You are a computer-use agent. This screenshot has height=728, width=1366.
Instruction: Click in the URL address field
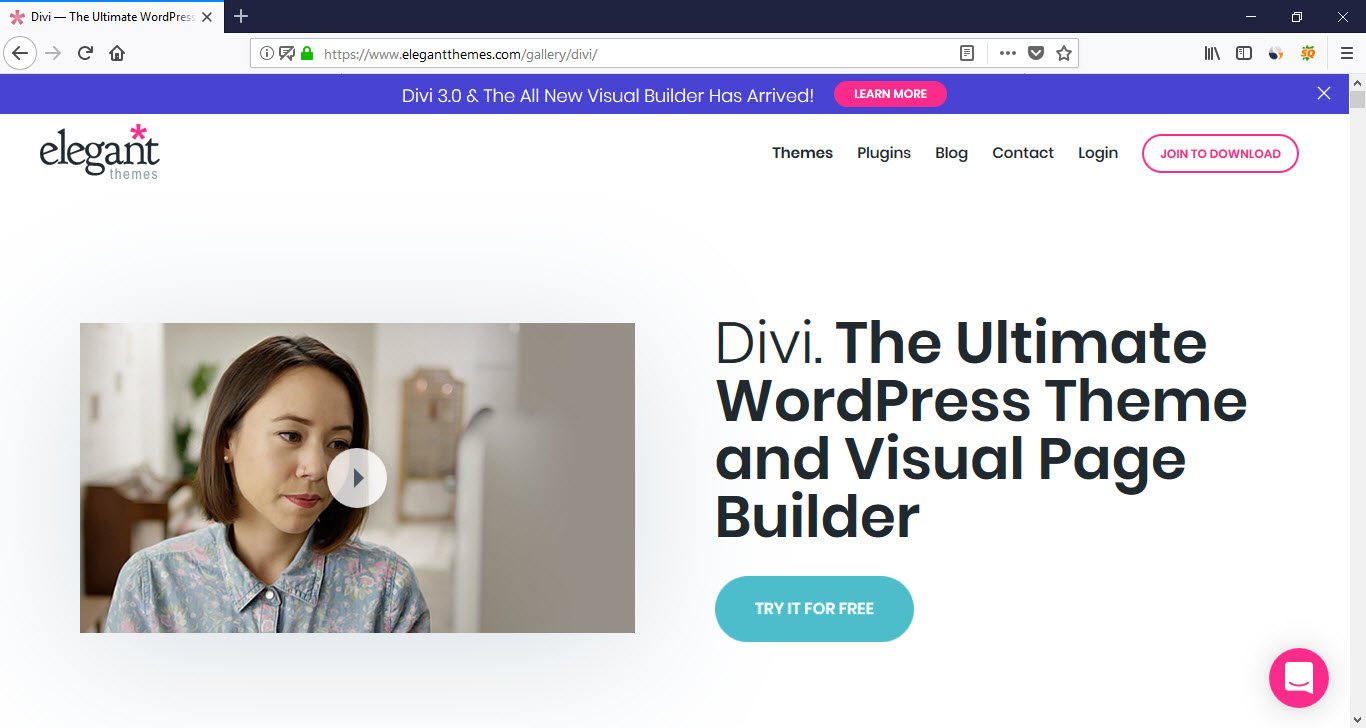(x=630, y=53)
